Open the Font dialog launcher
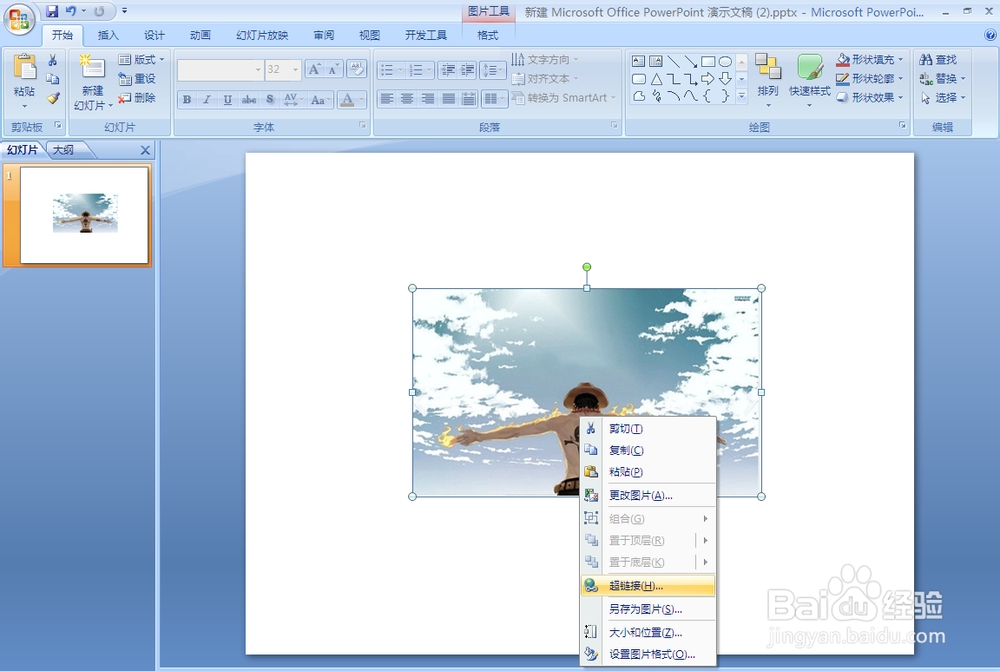The image size is (1000, 671). coord(362,126)
